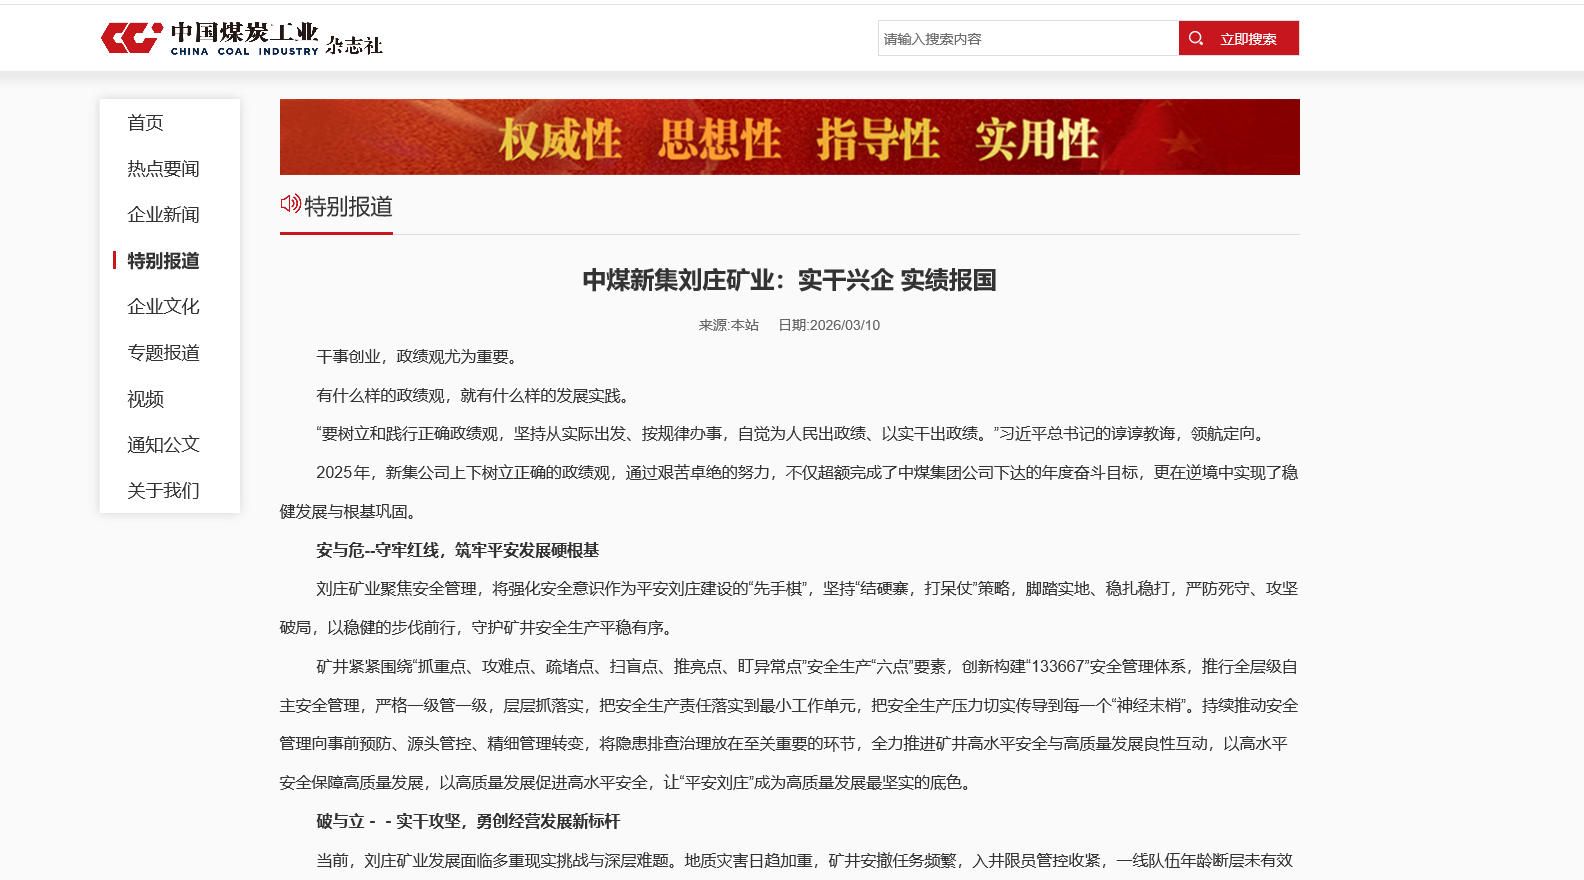1584x880 pixels.
Task: Click the 杂志社 text next to logo
Action: click(354, 45)
